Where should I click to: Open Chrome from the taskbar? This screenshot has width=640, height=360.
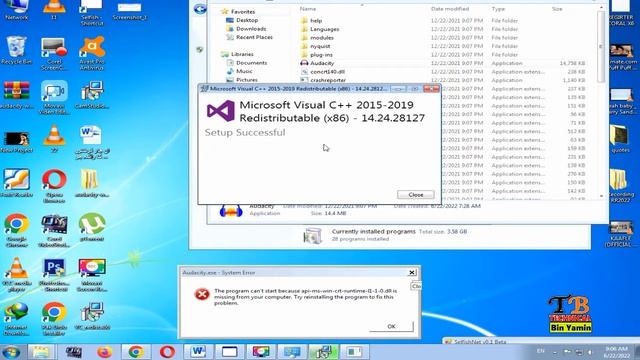pos(136,352)
